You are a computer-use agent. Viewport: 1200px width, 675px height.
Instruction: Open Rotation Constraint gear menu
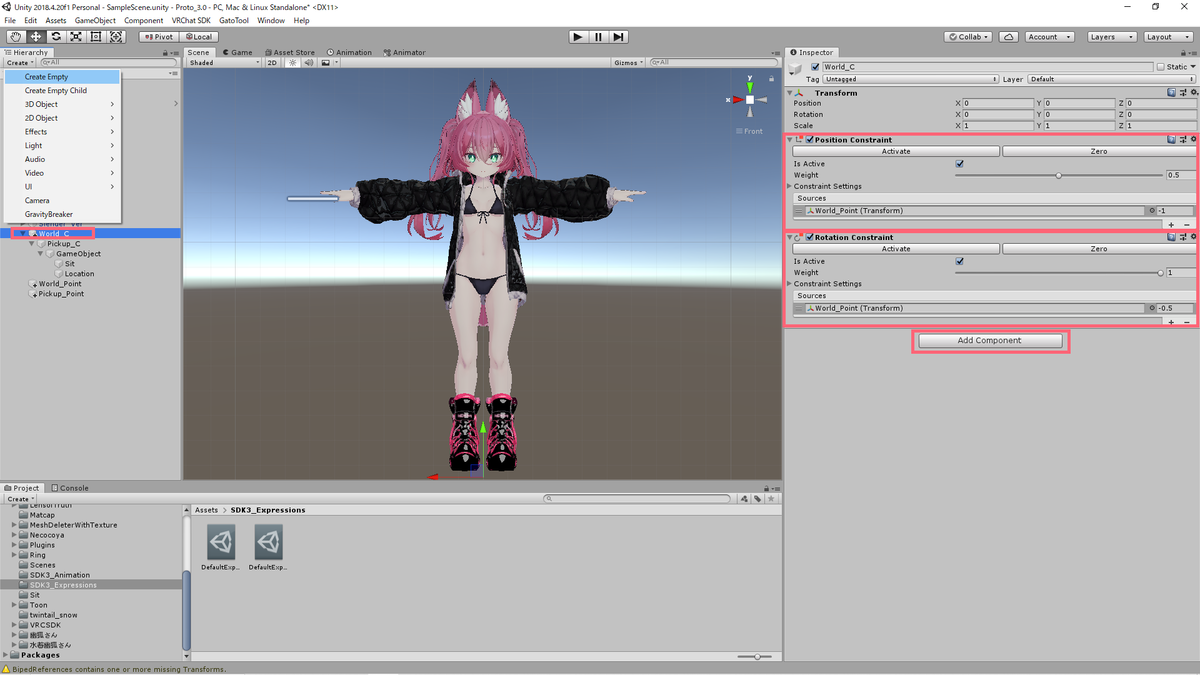pos(1193,237)
